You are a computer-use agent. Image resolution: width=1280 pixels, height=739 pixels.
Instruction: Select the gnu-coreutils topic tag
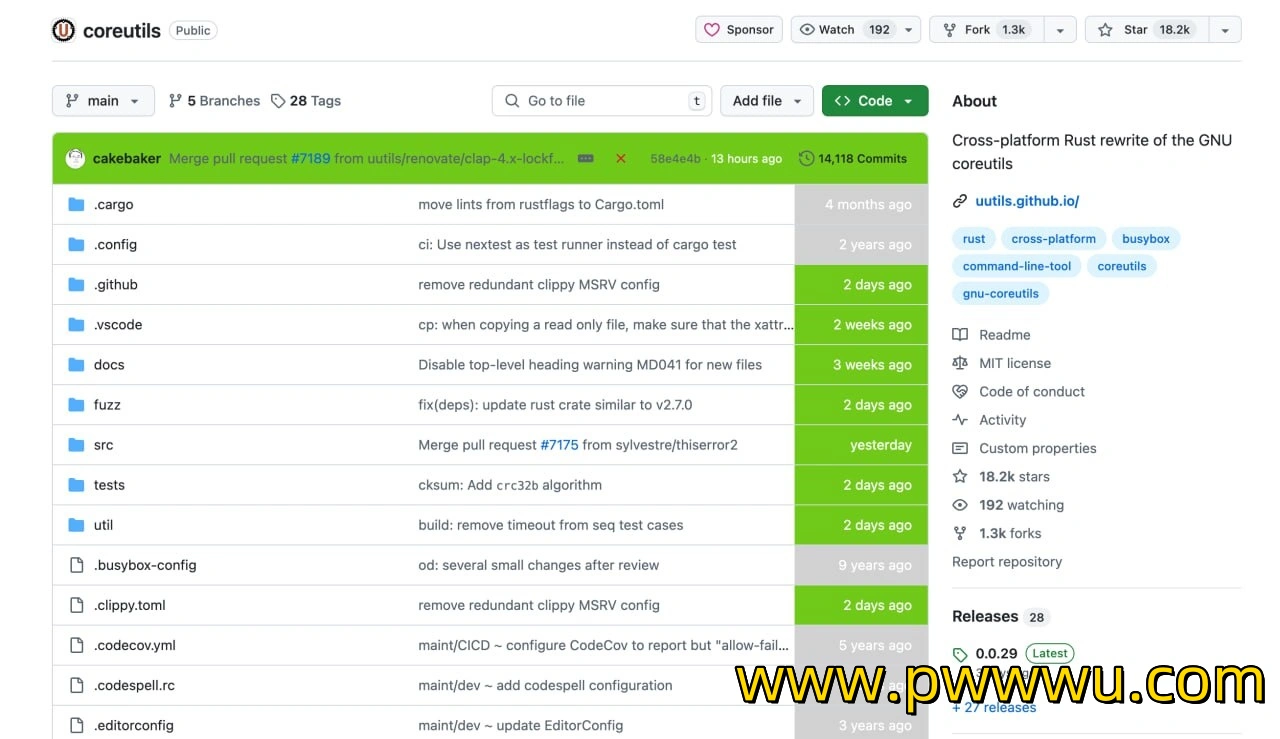click(x=1001, y=293)
